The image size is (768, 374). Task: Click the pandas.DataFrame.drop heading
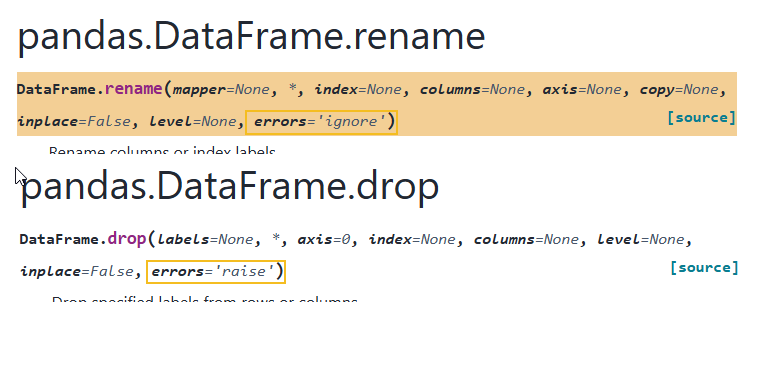229,187
